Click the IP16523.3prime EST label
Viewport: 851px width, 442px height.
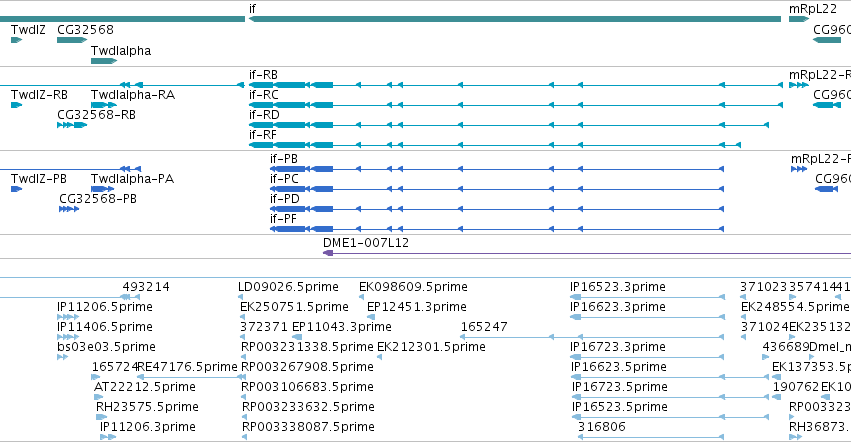pyautogui.click(x=618, y=287)
